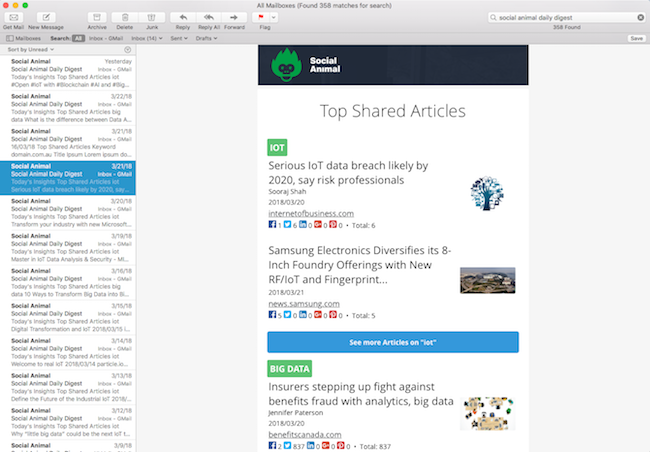Forward the selected email
The height and width of the screenshot is (452, 650).
click(x=234, y=17)
